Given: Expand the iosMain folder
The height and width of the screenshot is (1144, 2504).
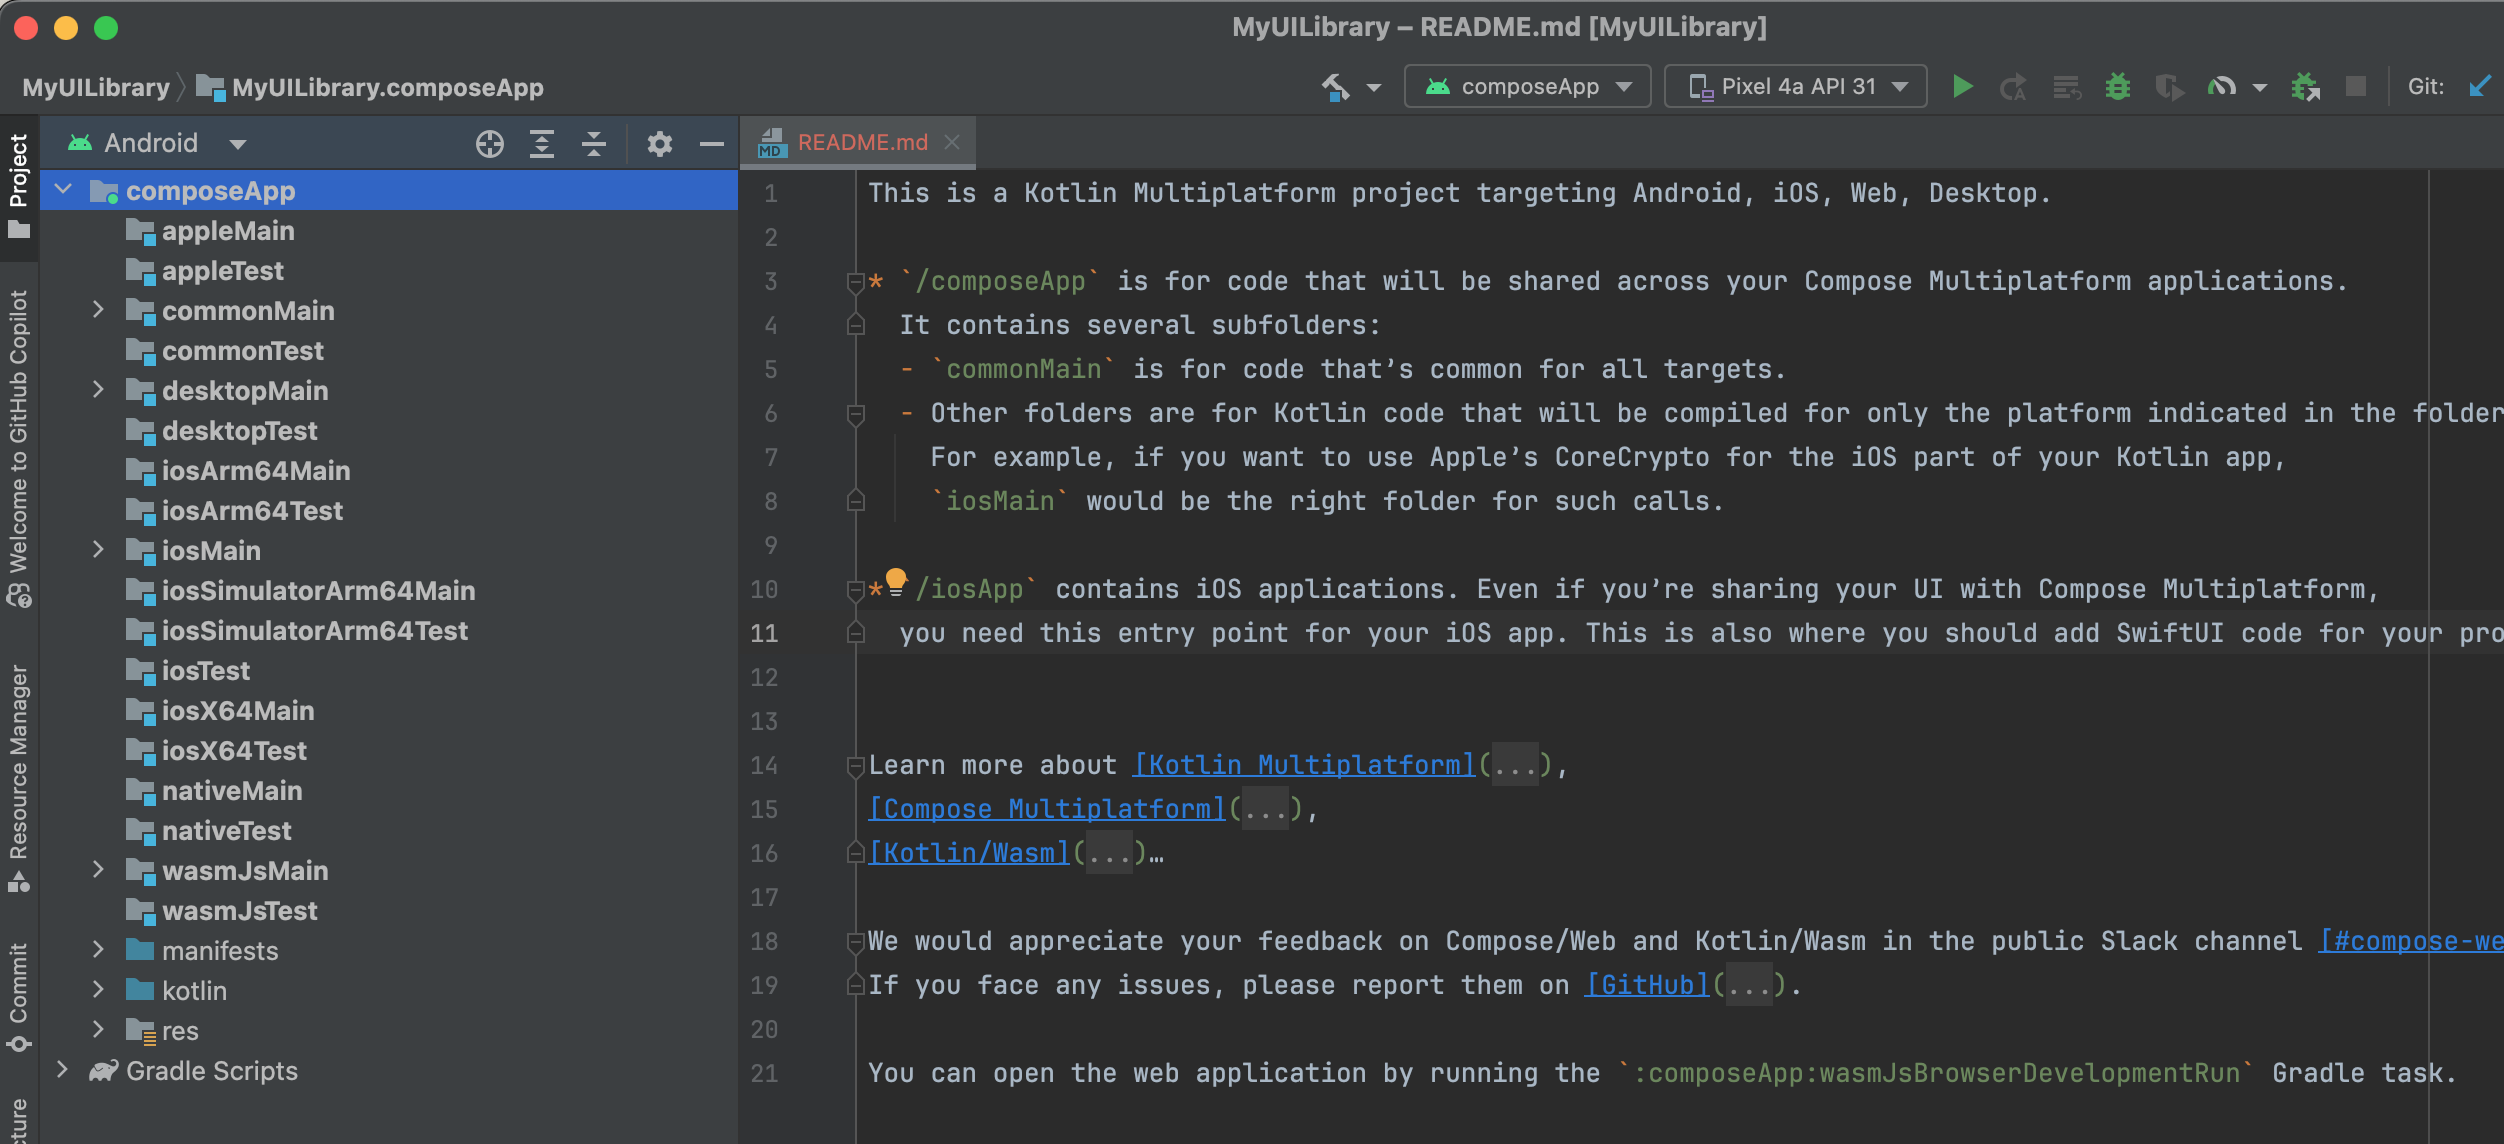Looking at the screenshot, I should coord(98,550).
